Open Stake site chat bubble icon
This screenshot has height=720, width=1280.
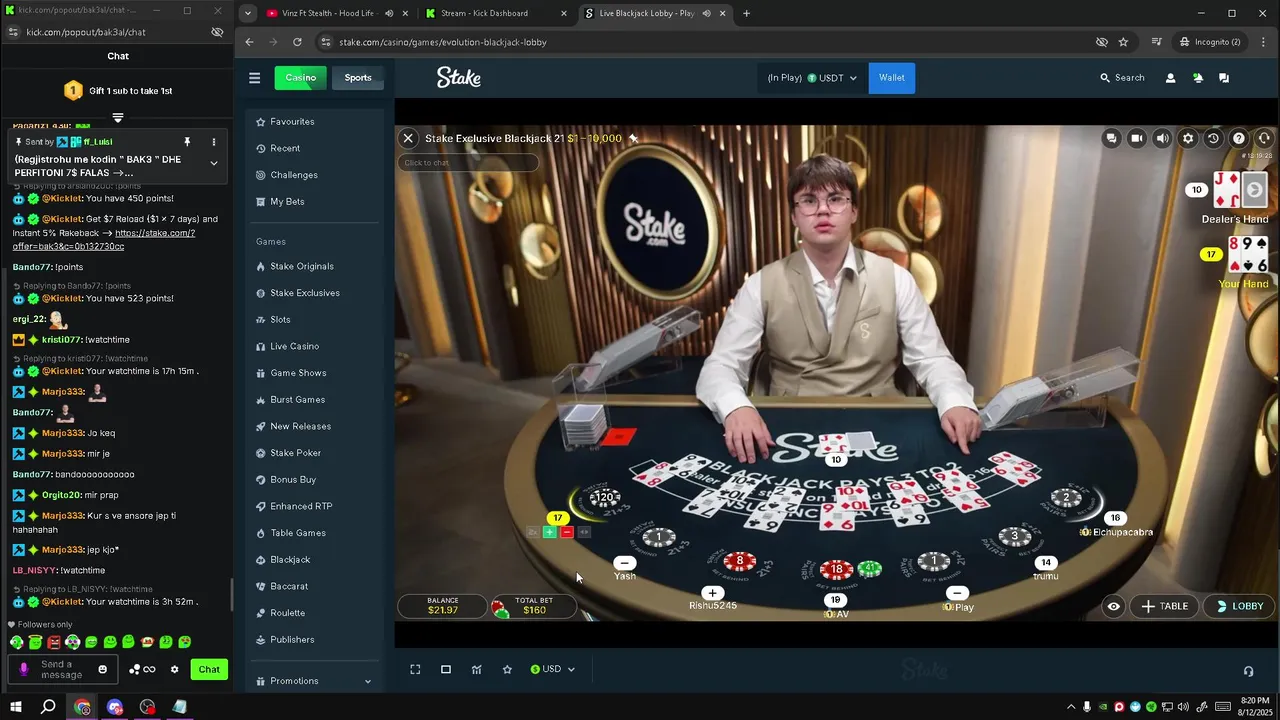coord(1224,78)
